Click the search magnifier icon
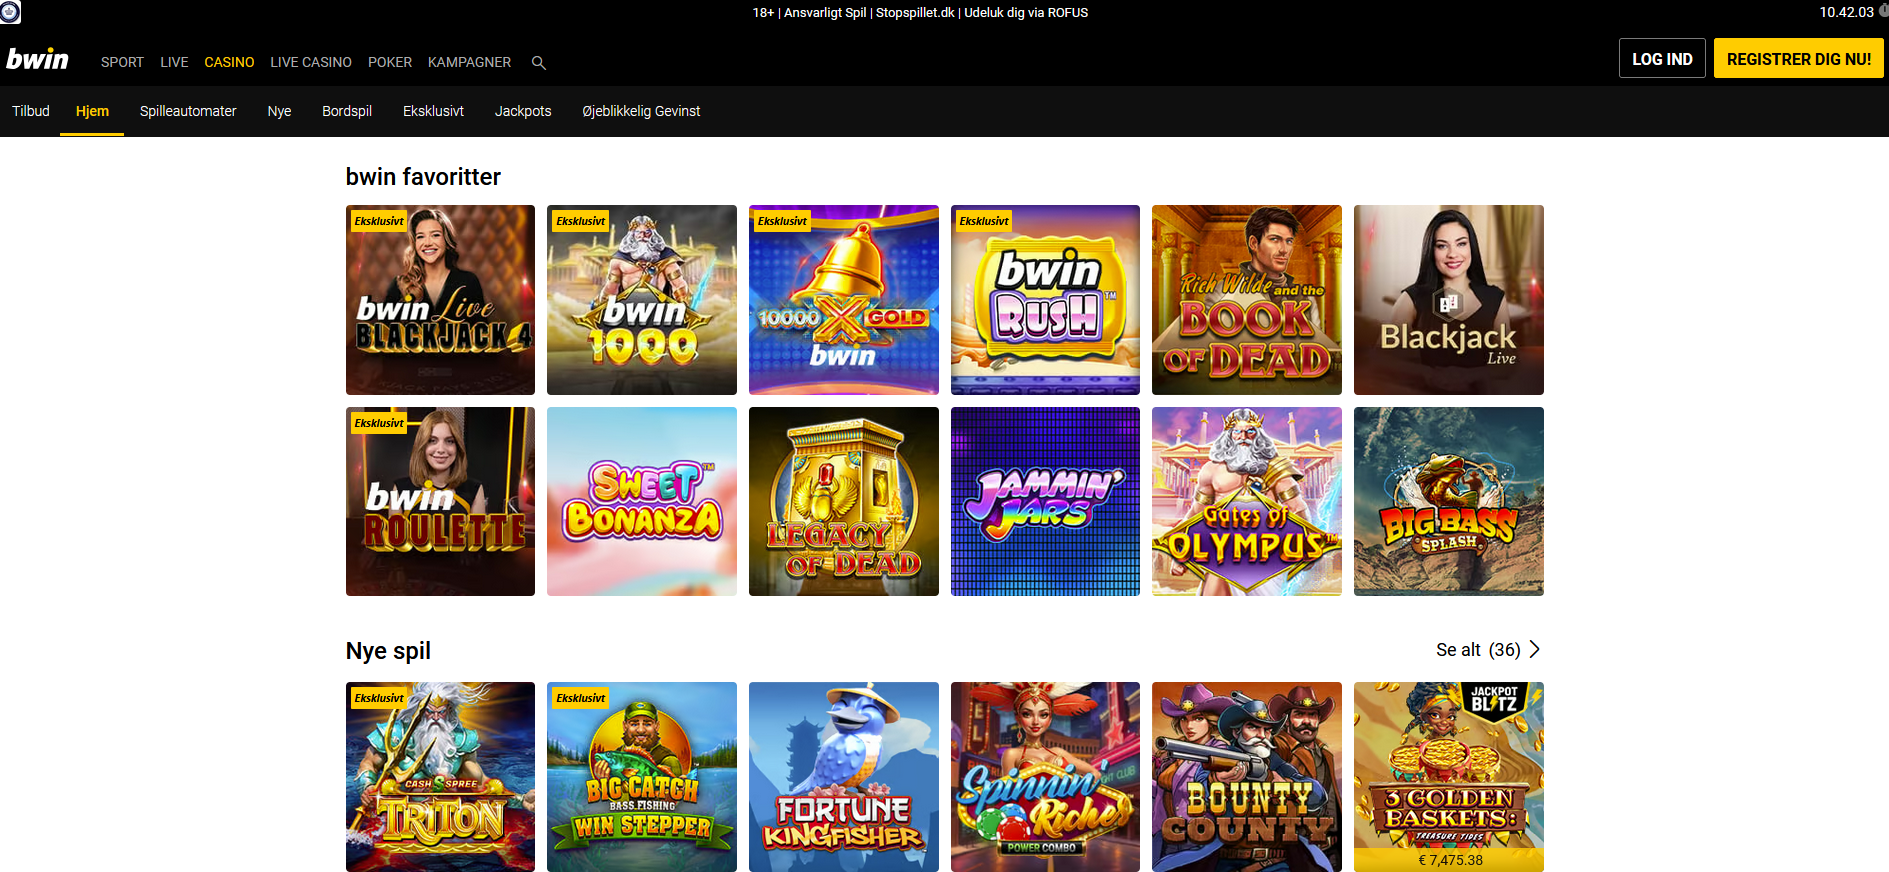The image size is (1889, 872). click(x=538, y=63)
